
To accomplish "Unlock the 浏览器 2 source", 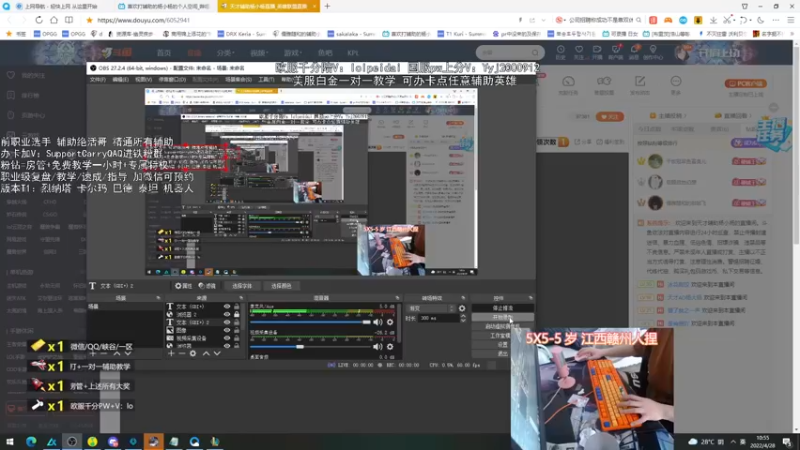I will pos(236,314).
